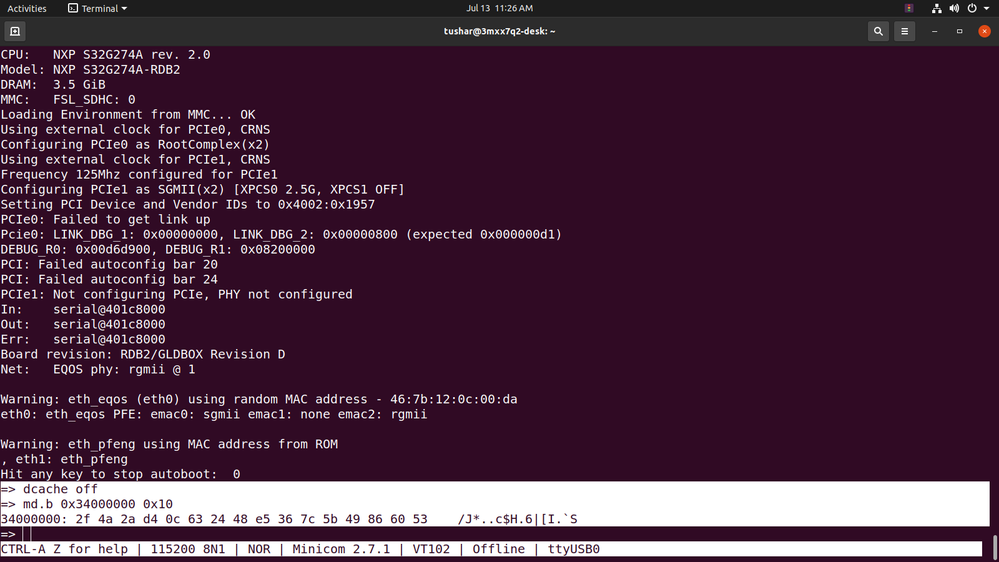The height and width of the screenshot is (562, 999).
Task: Minimize the terminal window
Action: pos(935,31)
